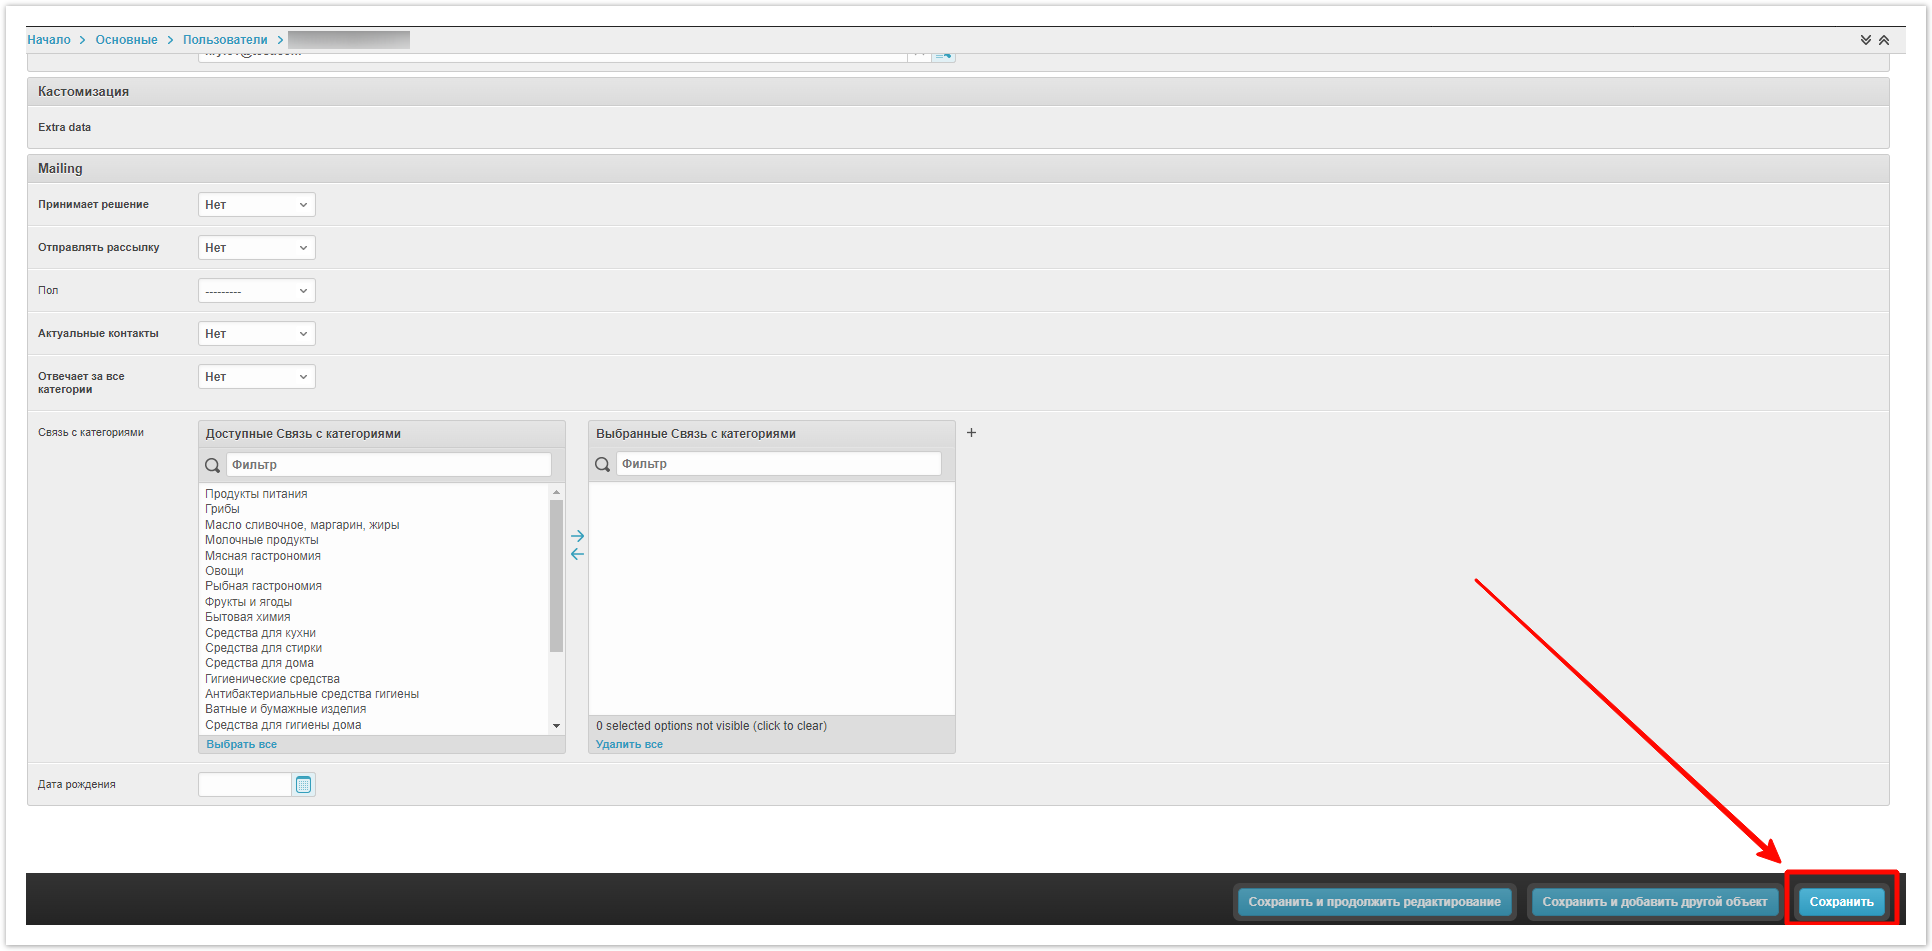This screenshot has width=1932, height=951.
Task: Open the 'Отвечает за все категории' dropdown
Action: pyautogui.click(x=256, y=377)
